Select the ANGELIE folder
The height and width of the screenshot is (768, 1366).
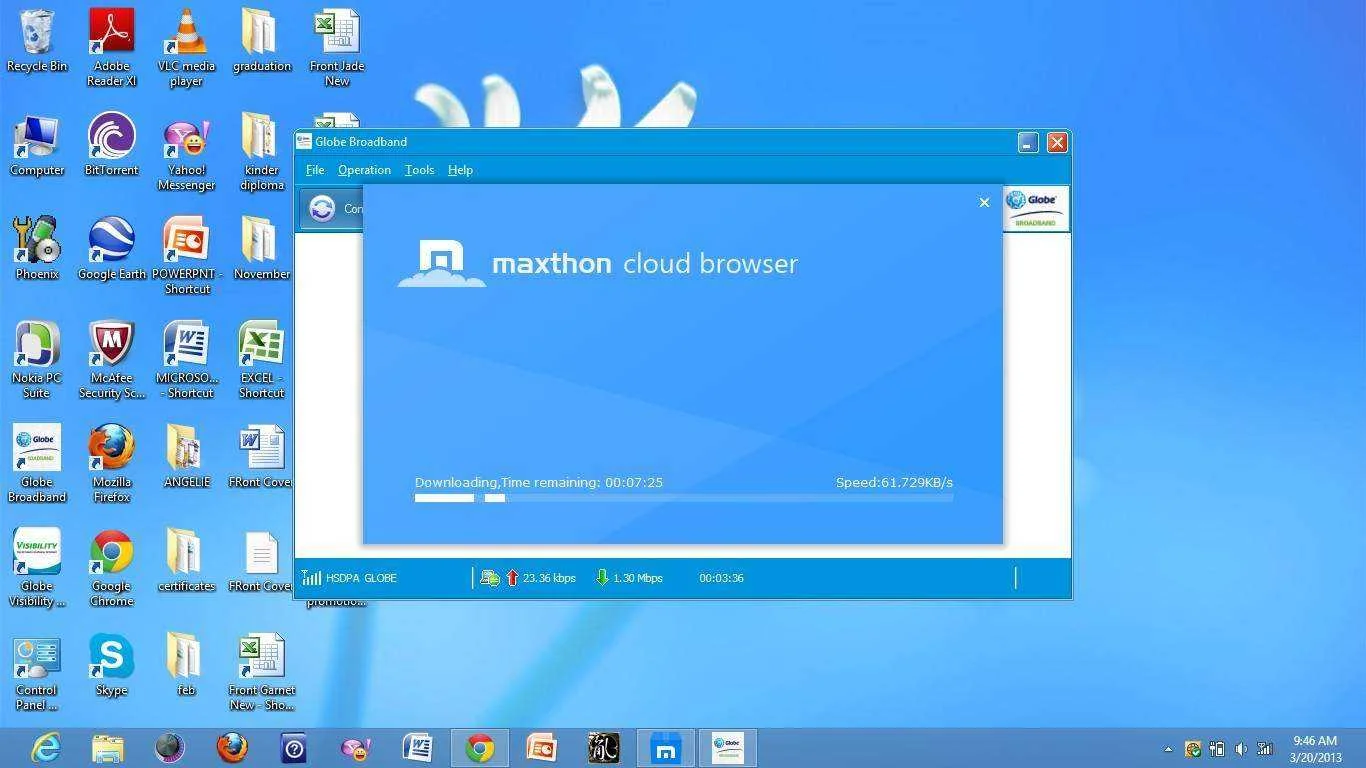click(x=186, y=458)
